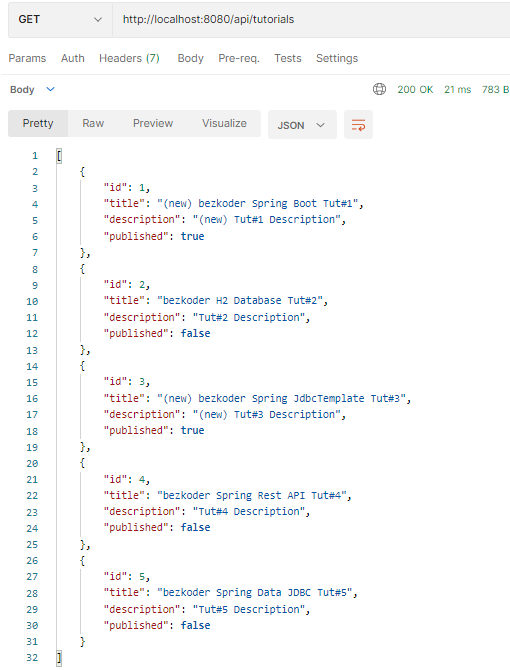Click title "bezkoder H2 Database Tut#2"
This screenshot has width=510, height=670.
(x=240, y=301)
